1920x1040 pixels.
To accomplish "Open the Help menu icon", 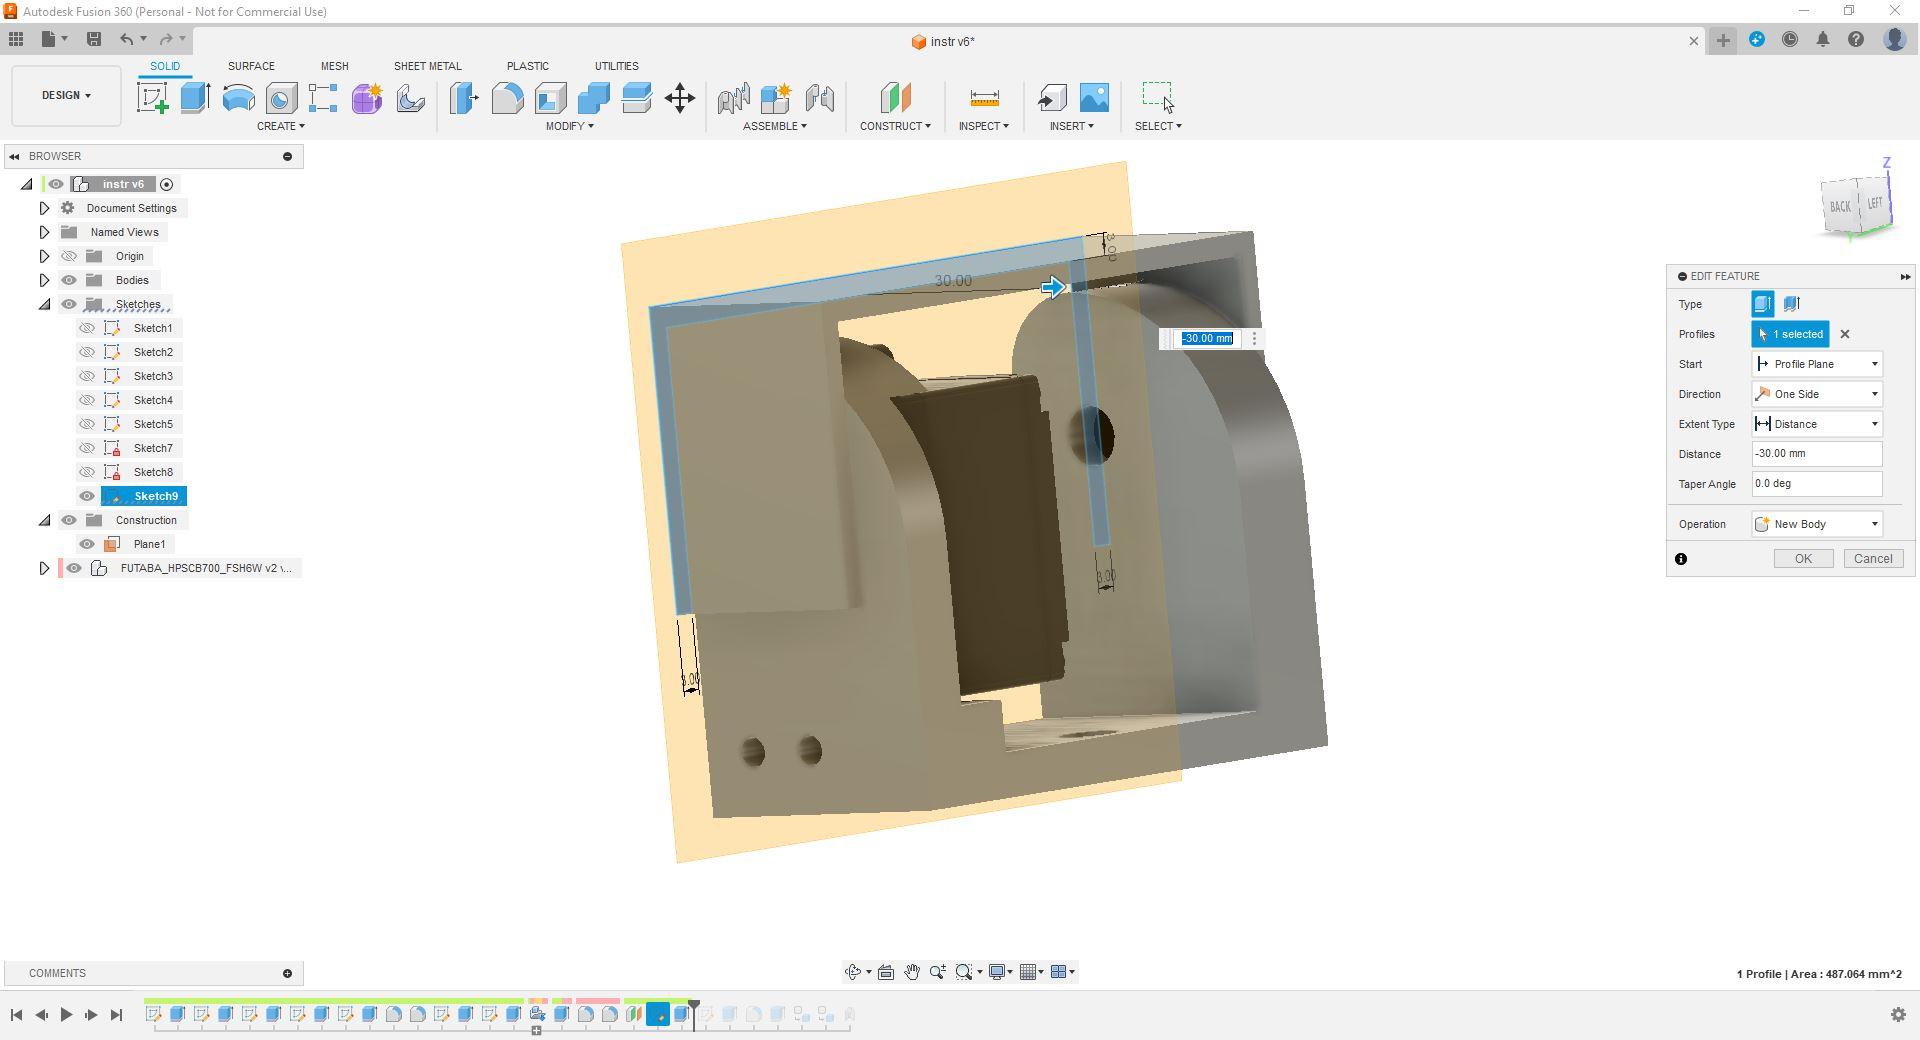I will [1856, 40].
